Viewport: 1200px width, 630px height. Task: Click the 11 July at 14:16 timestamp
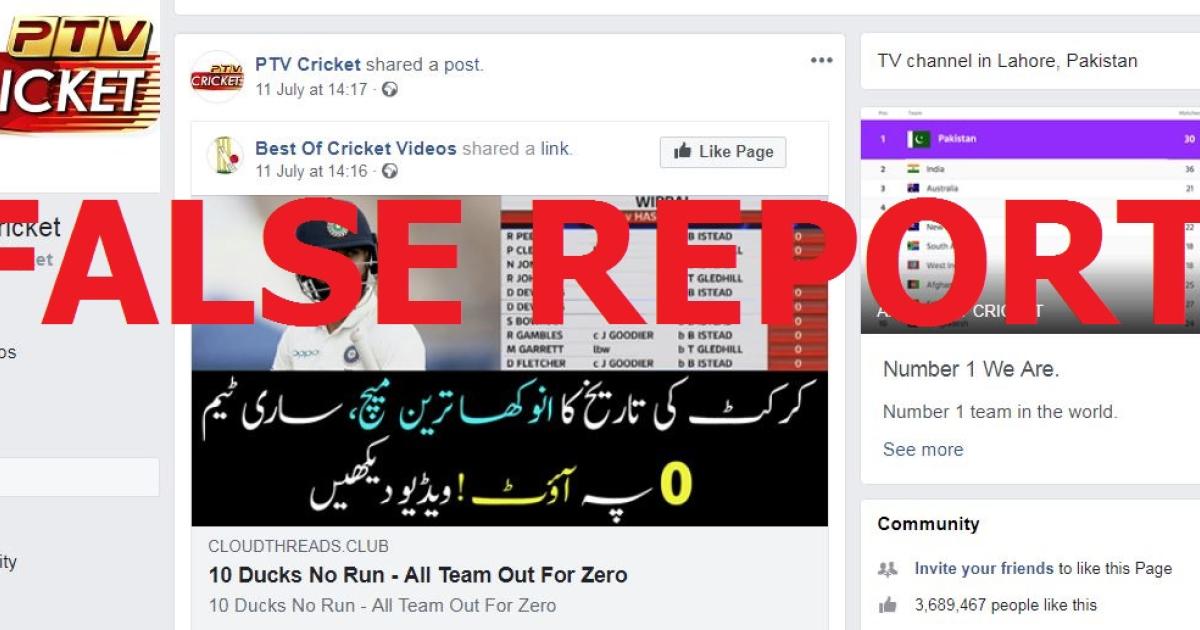(311, 171)
